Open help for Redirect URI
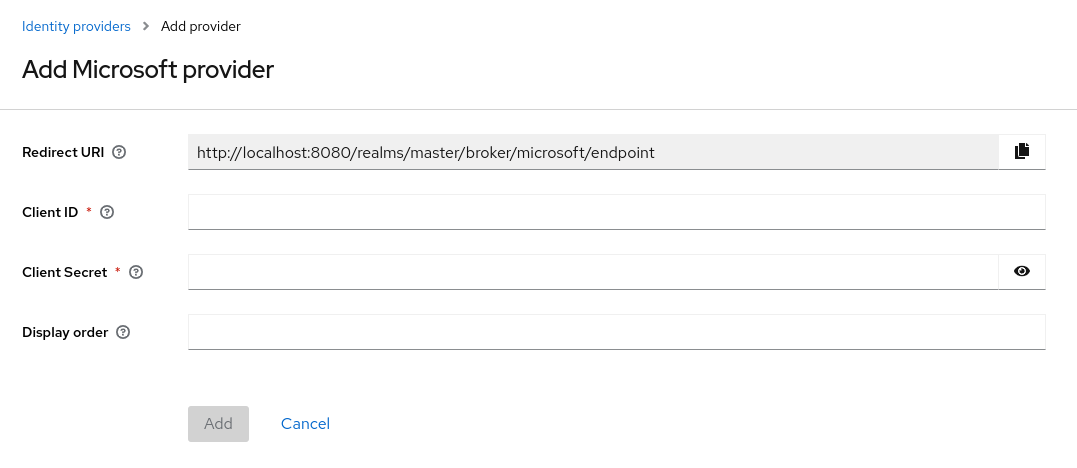 [119, 153]
